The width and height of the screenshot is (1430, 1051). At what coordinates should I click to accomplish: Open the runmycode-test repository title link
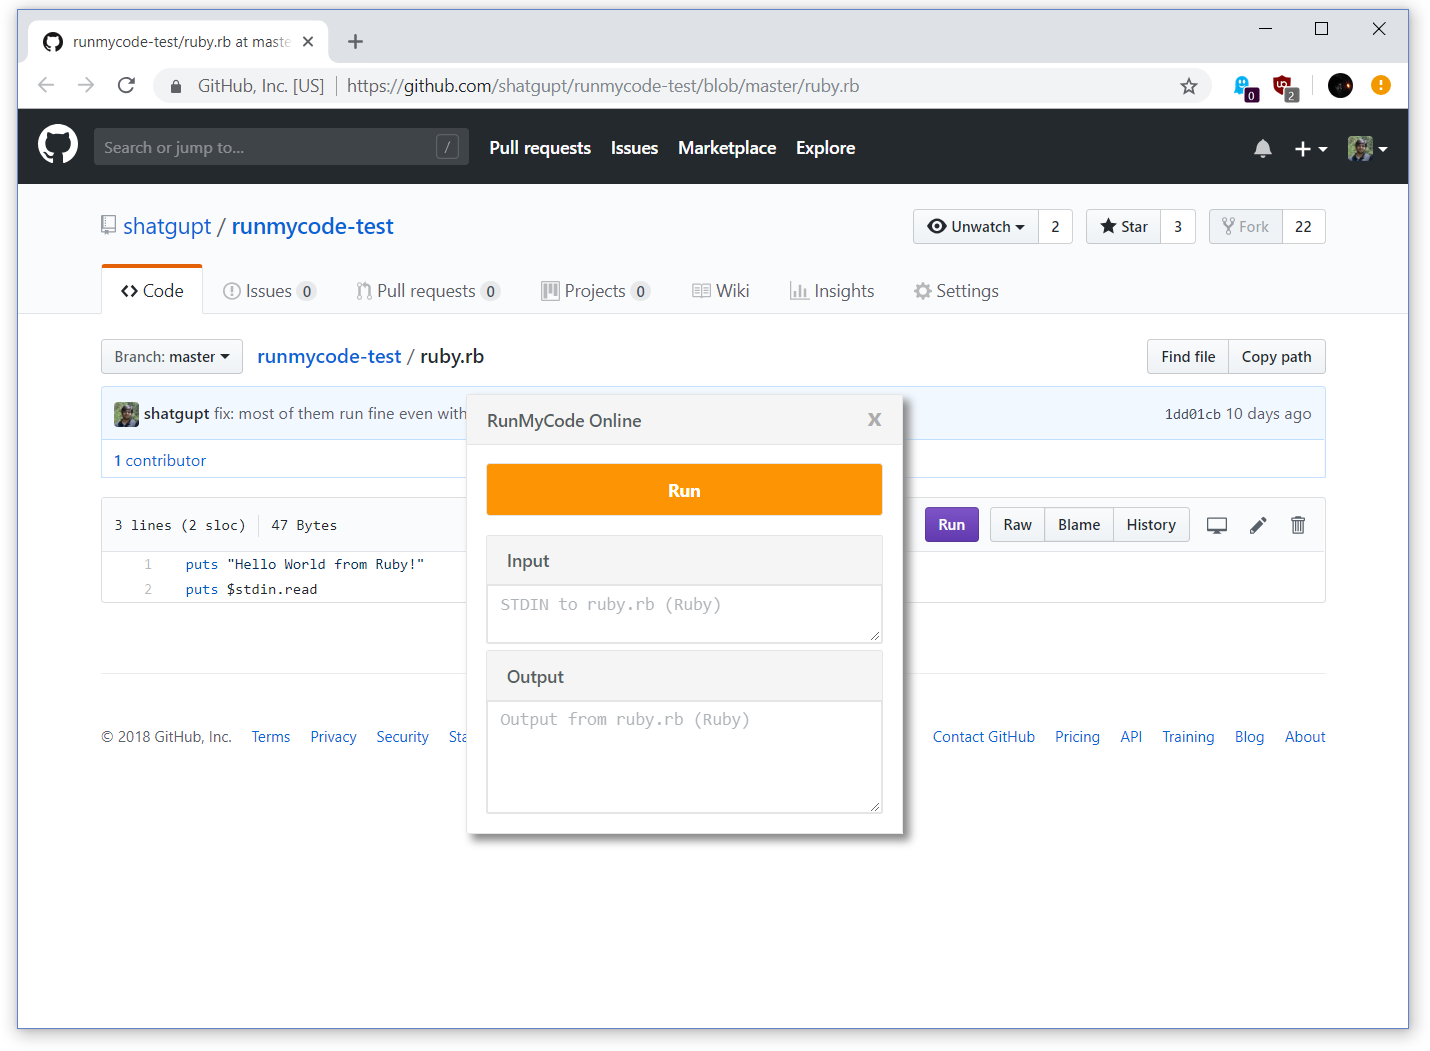click(312, 227)
